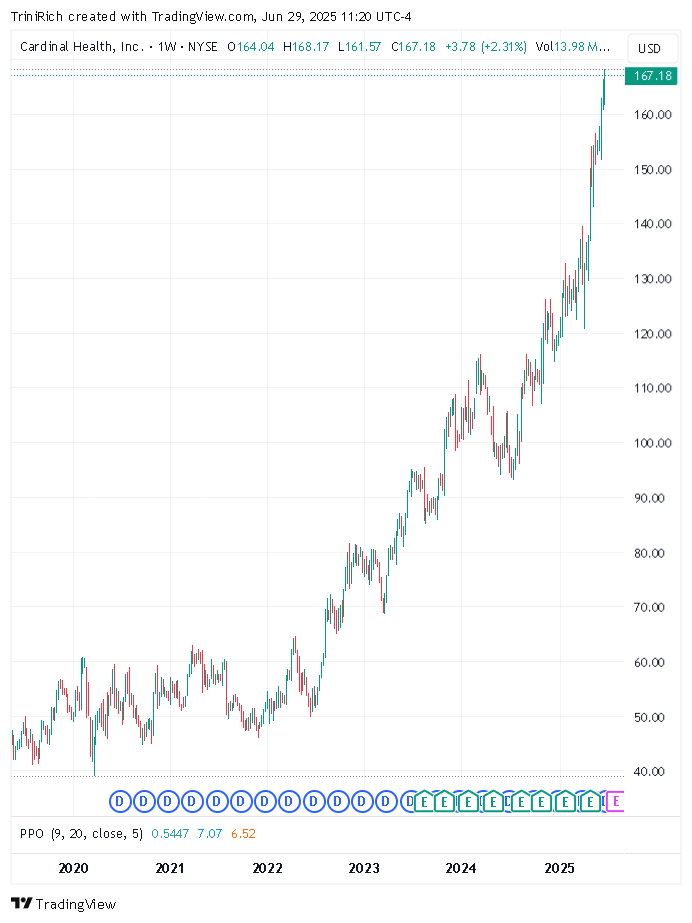Select dividend D marker directly above 2021 label

tap(168, 802)
